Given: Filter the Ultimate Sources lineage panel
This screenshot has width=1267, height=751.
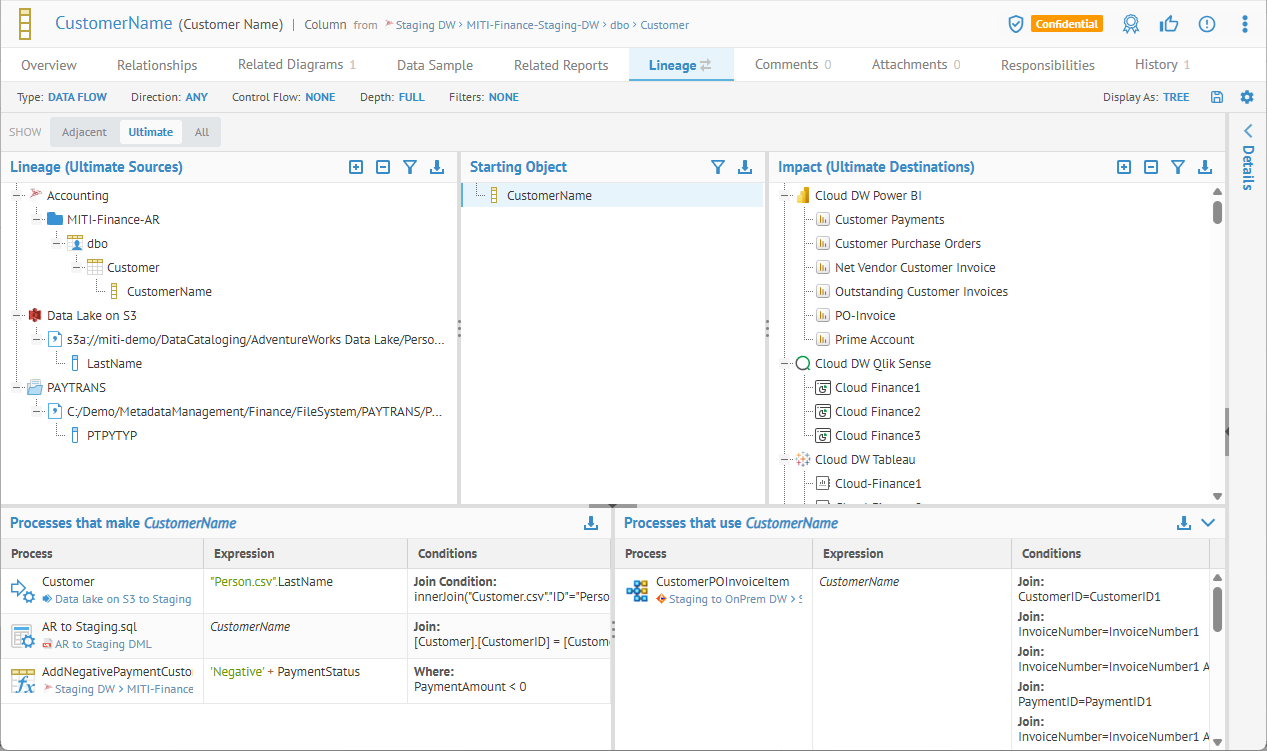Looking at the screenshot, I should coord(410,167).
